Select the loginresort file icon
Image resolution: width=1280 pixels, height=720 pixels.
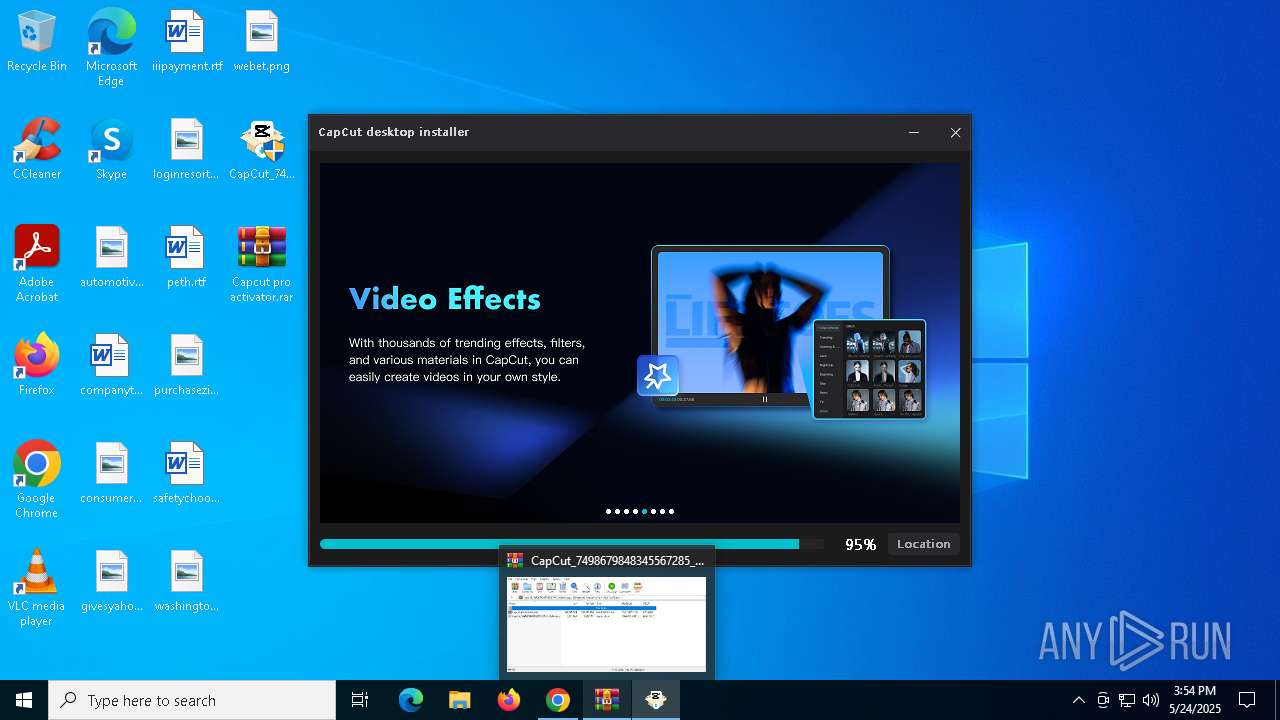[x=187, y=149]
